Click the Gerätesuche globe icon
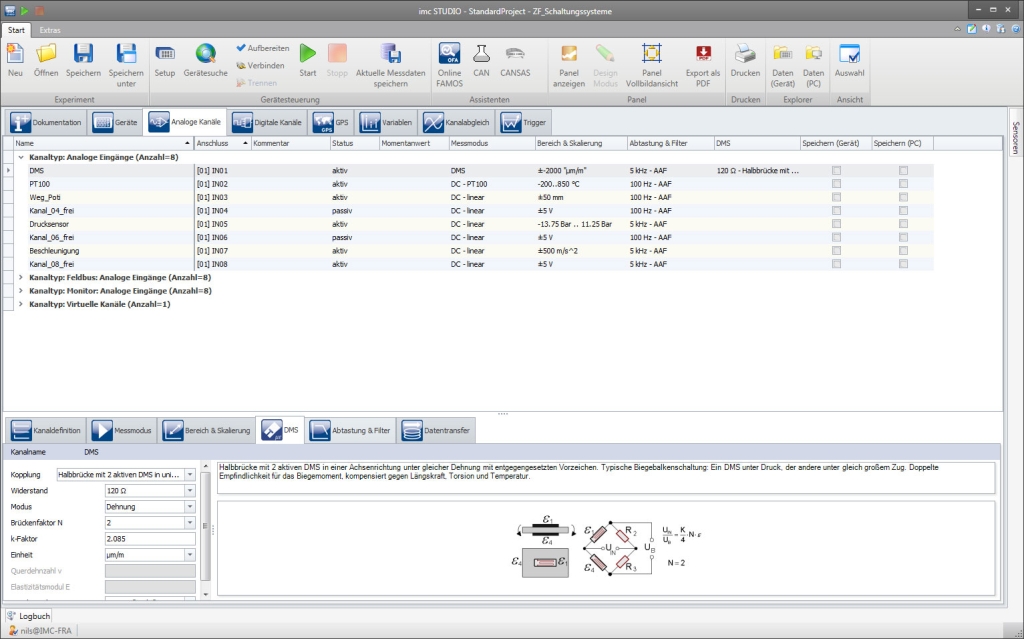Viewport: 1024px width, 639px height. (205, 54)
